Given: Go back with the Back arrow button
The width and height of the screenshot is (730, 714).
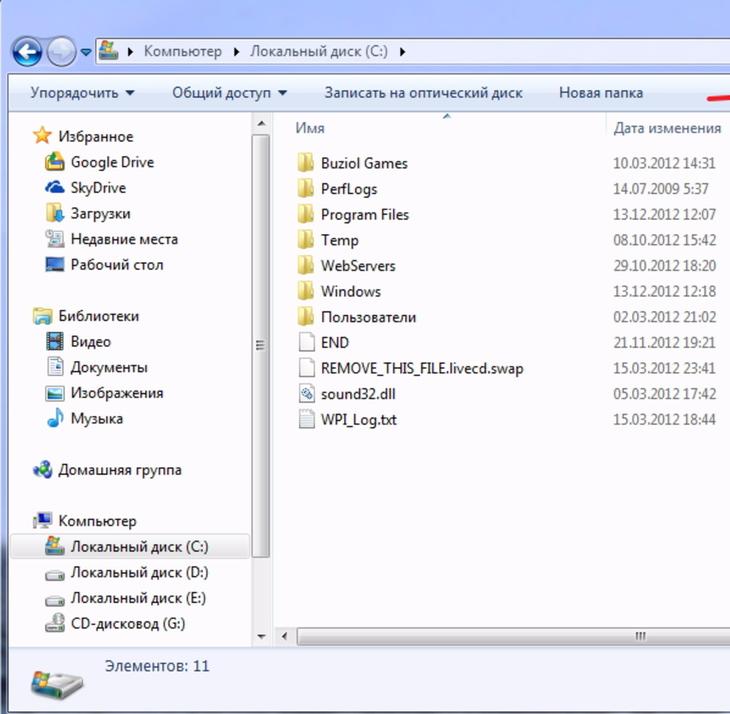Looking at the screenshot, I should [x=27, y=52].
